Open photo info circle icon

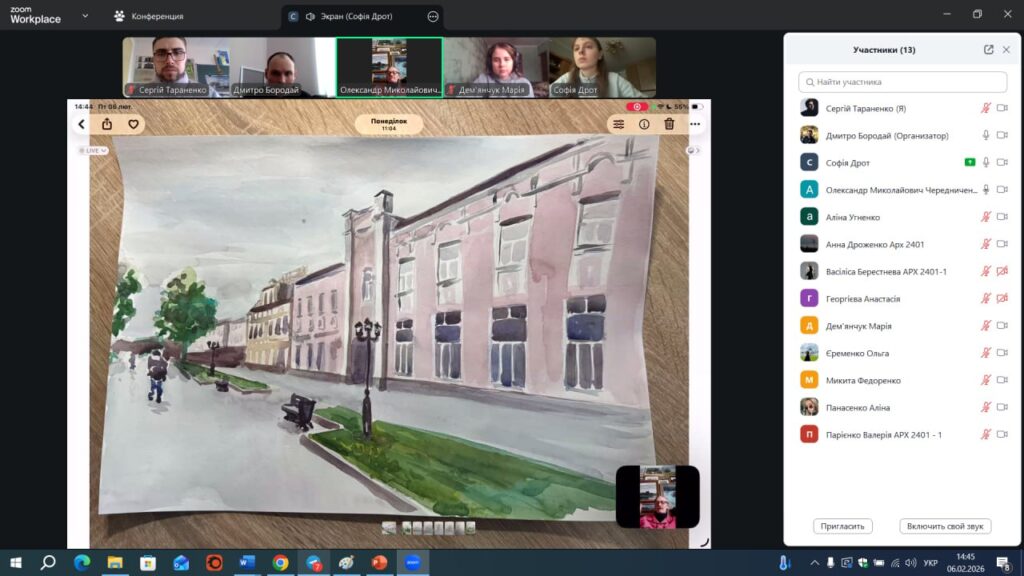coord(644,124)
